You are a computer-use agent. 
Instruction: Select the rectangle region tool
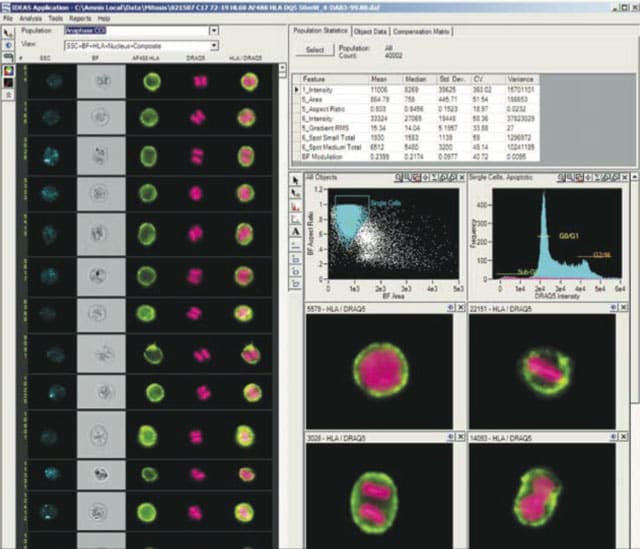tap(296, 258)
